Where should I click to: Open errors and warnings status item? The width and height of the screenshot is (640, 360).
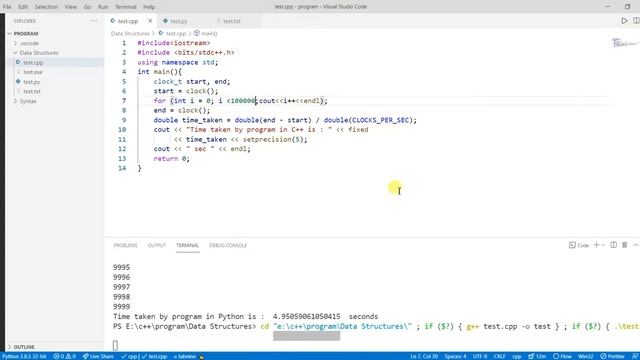(64, 356)
